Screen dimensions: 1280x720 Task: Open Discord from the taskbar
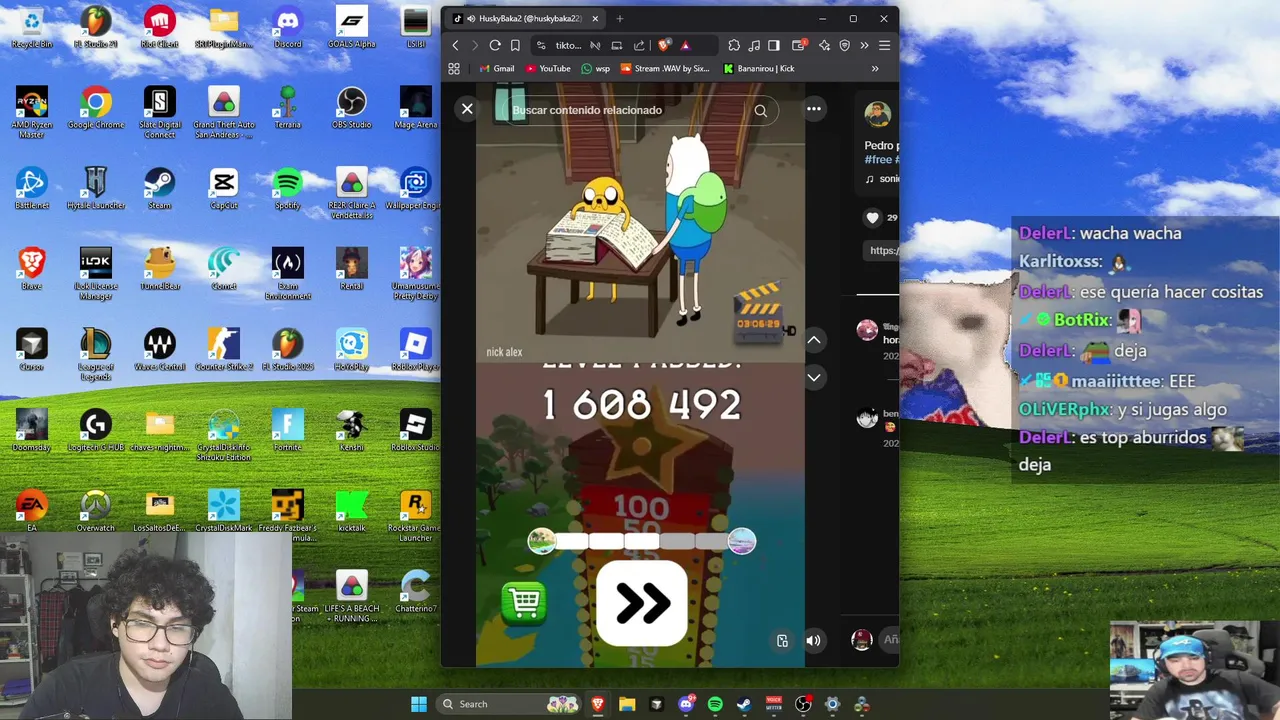(686, 704)
